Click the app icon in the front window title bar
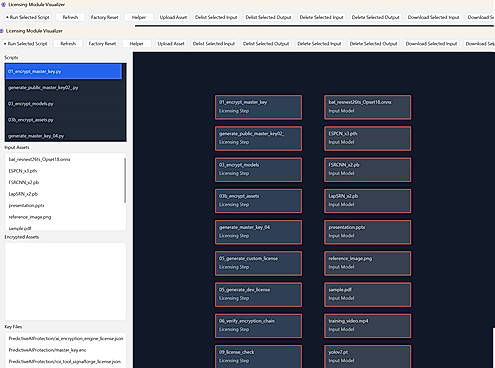495x368 pixels. (2, 31)
